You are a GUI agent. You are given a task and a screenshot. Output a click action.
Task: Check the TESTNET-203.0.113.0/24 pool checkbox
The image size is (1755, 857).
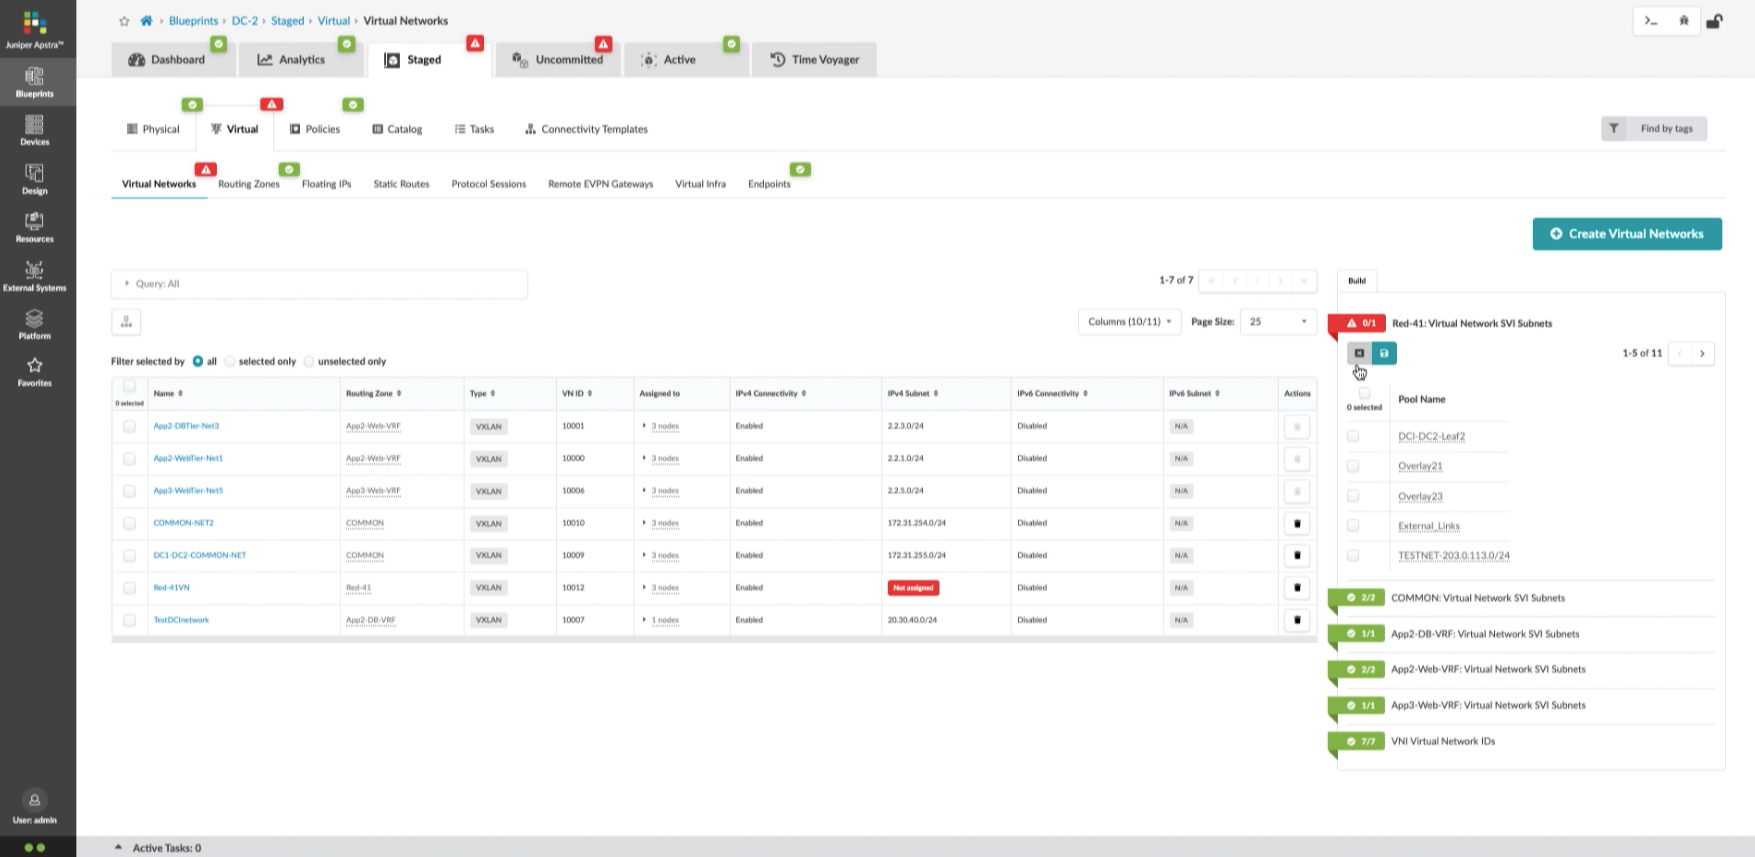coord(1353,555)
